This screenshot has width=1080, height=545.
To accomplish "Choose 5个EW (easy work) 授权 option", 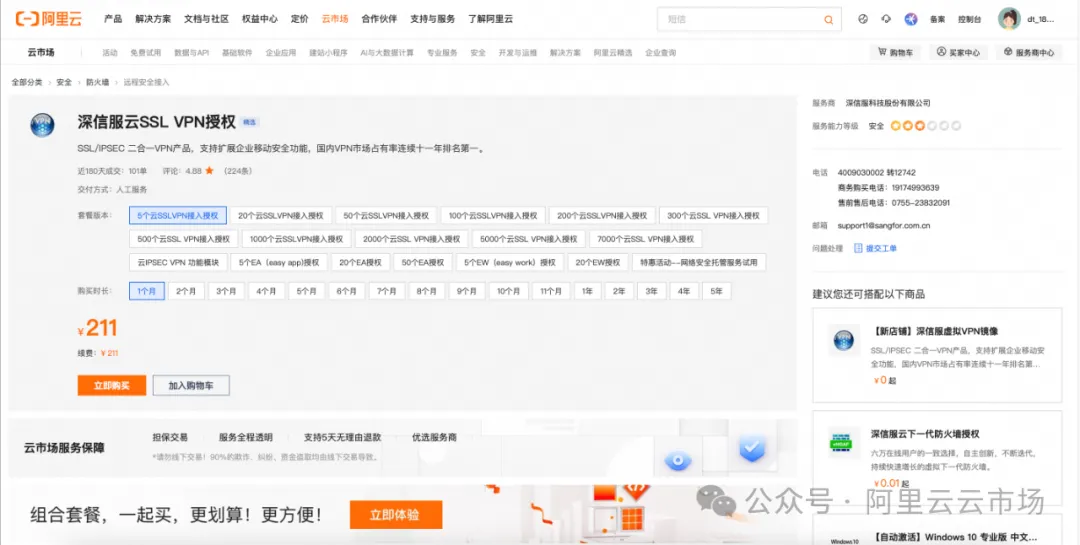I will pyautogui.click(x=510, y=263).
